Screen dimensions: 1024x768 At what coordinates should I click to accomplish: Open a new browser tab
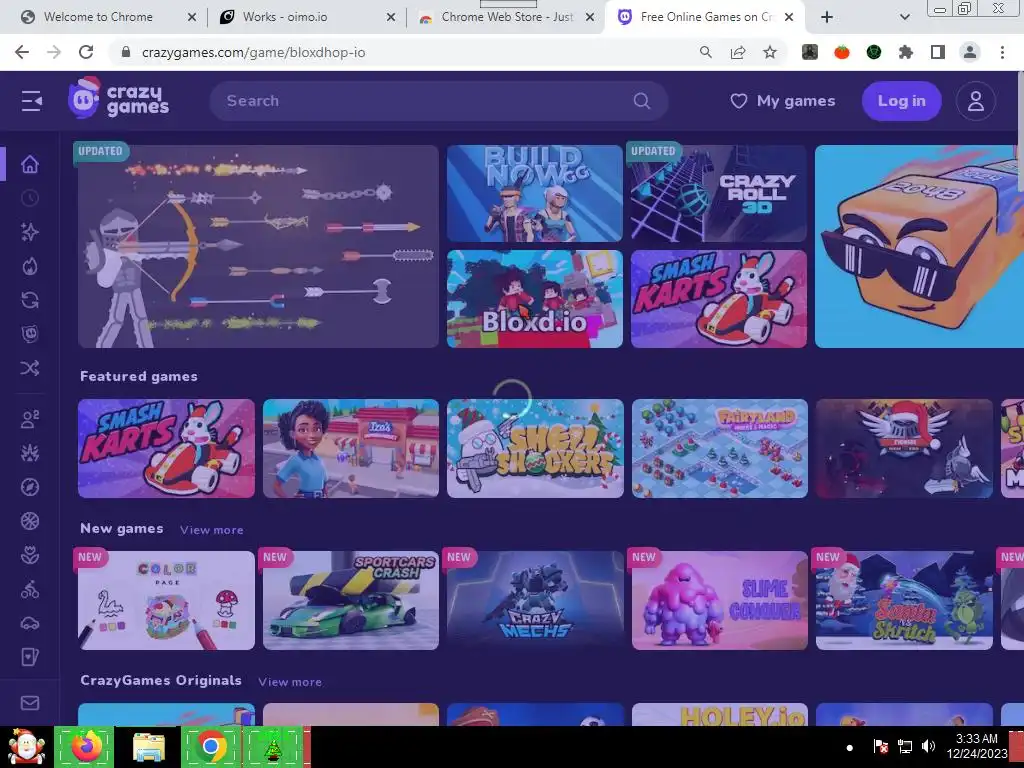[827, 17]
